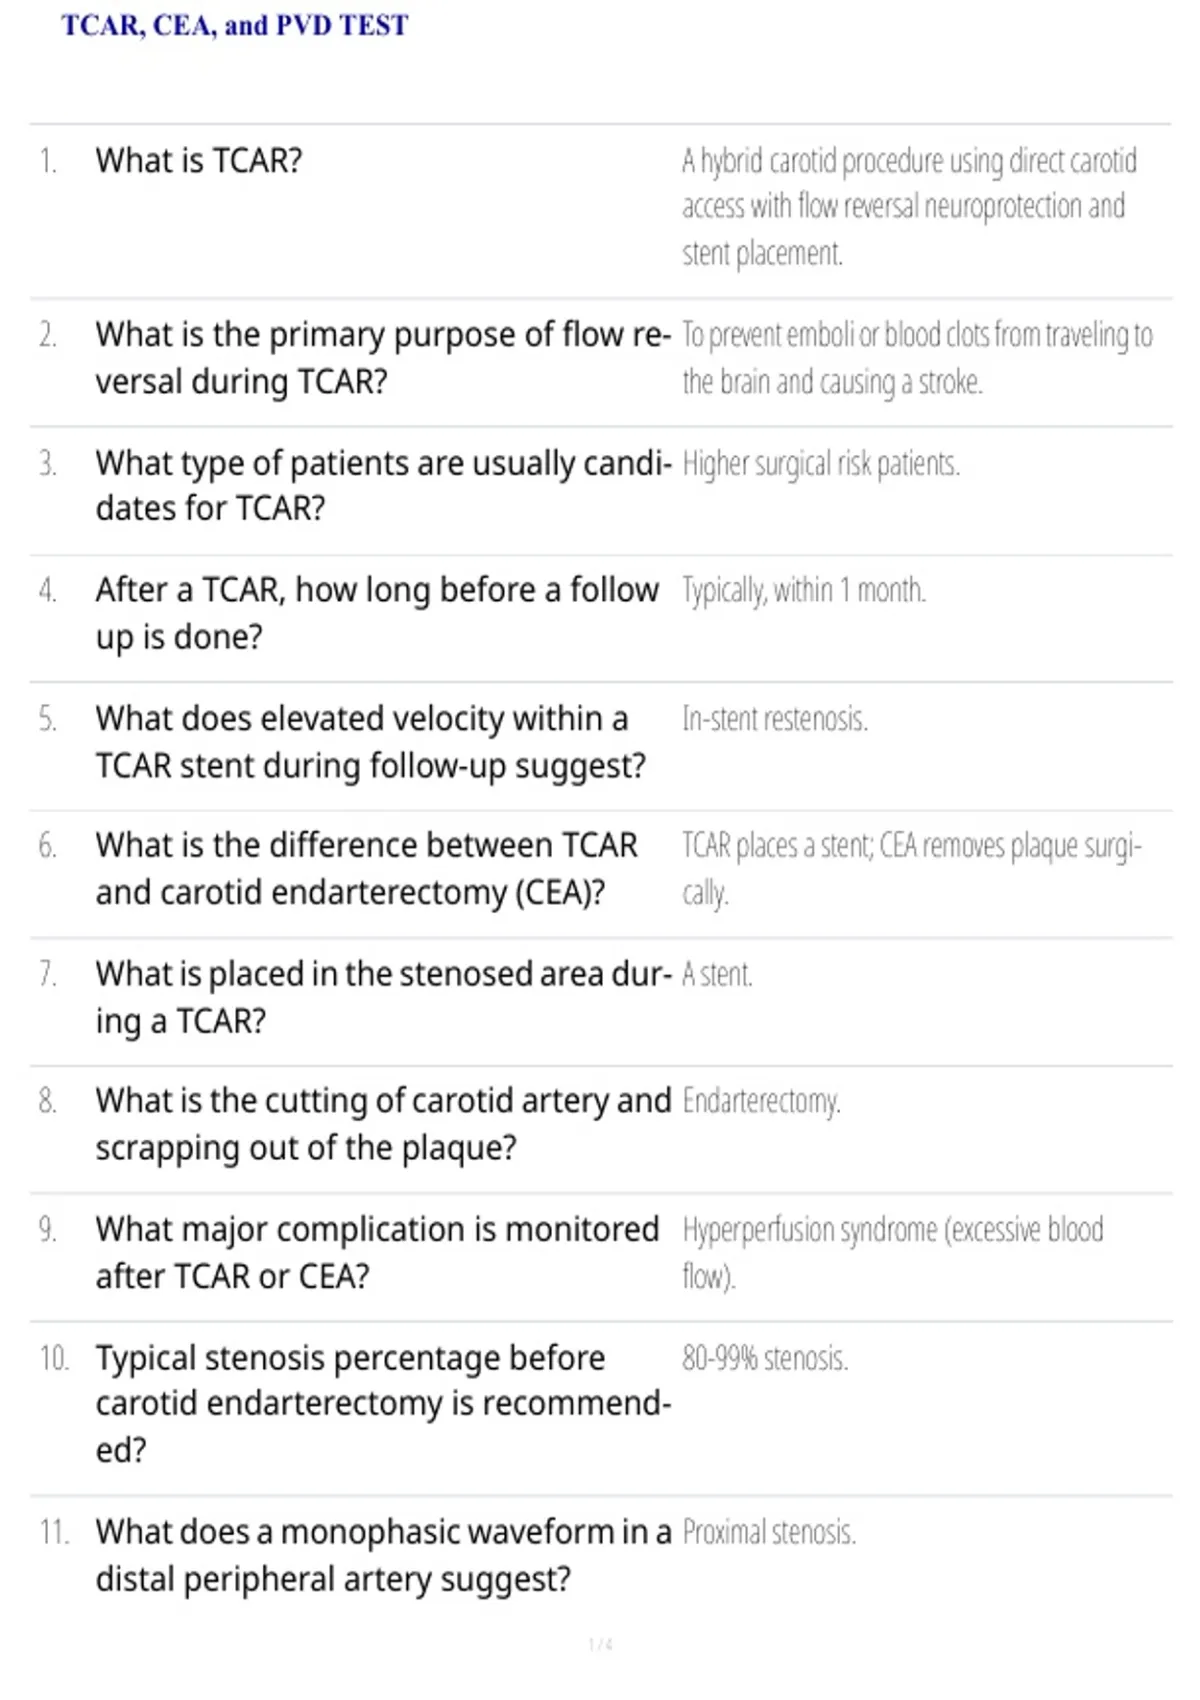Click answer 'Typically, within 1 month'
Image resolution: width=1200 pixels, height=1700 pixels.
click(x=804, y=590)
